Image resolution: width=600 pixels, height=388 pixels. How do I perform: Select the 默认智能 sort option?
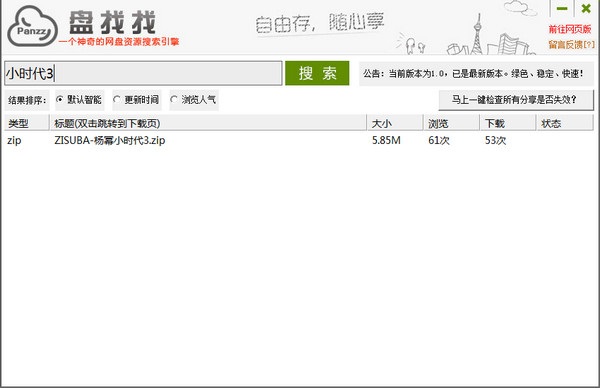click(79, 100)
